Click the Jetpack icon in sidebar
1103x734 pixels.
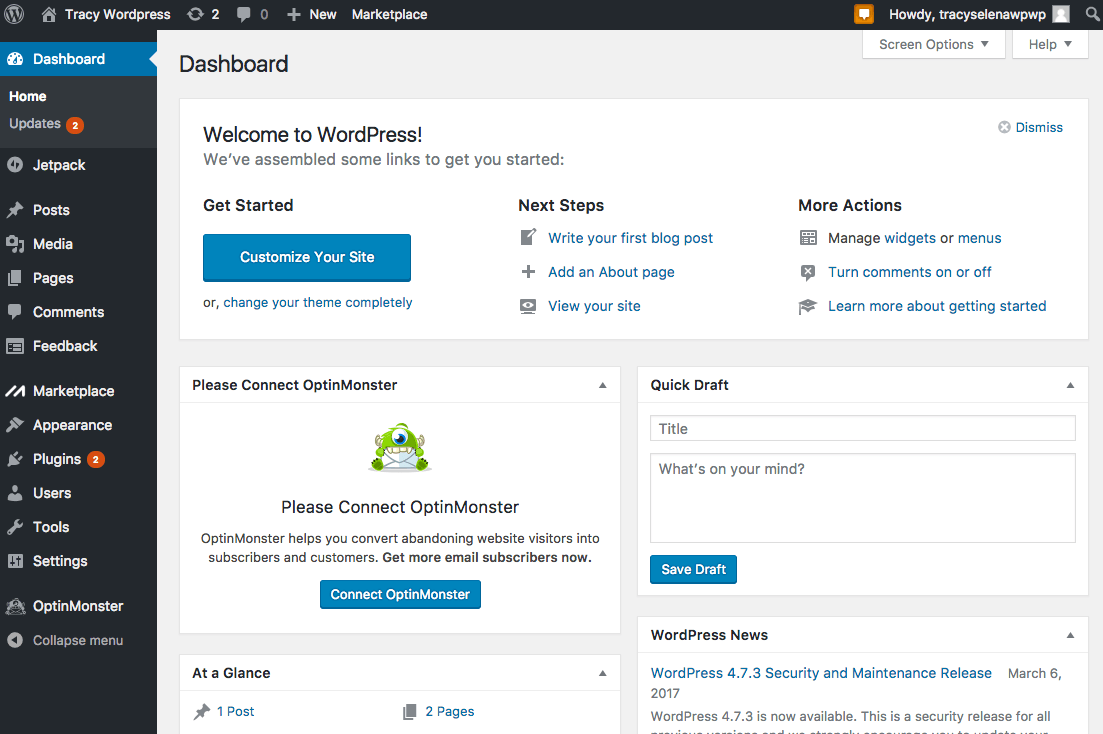point(15,165)
